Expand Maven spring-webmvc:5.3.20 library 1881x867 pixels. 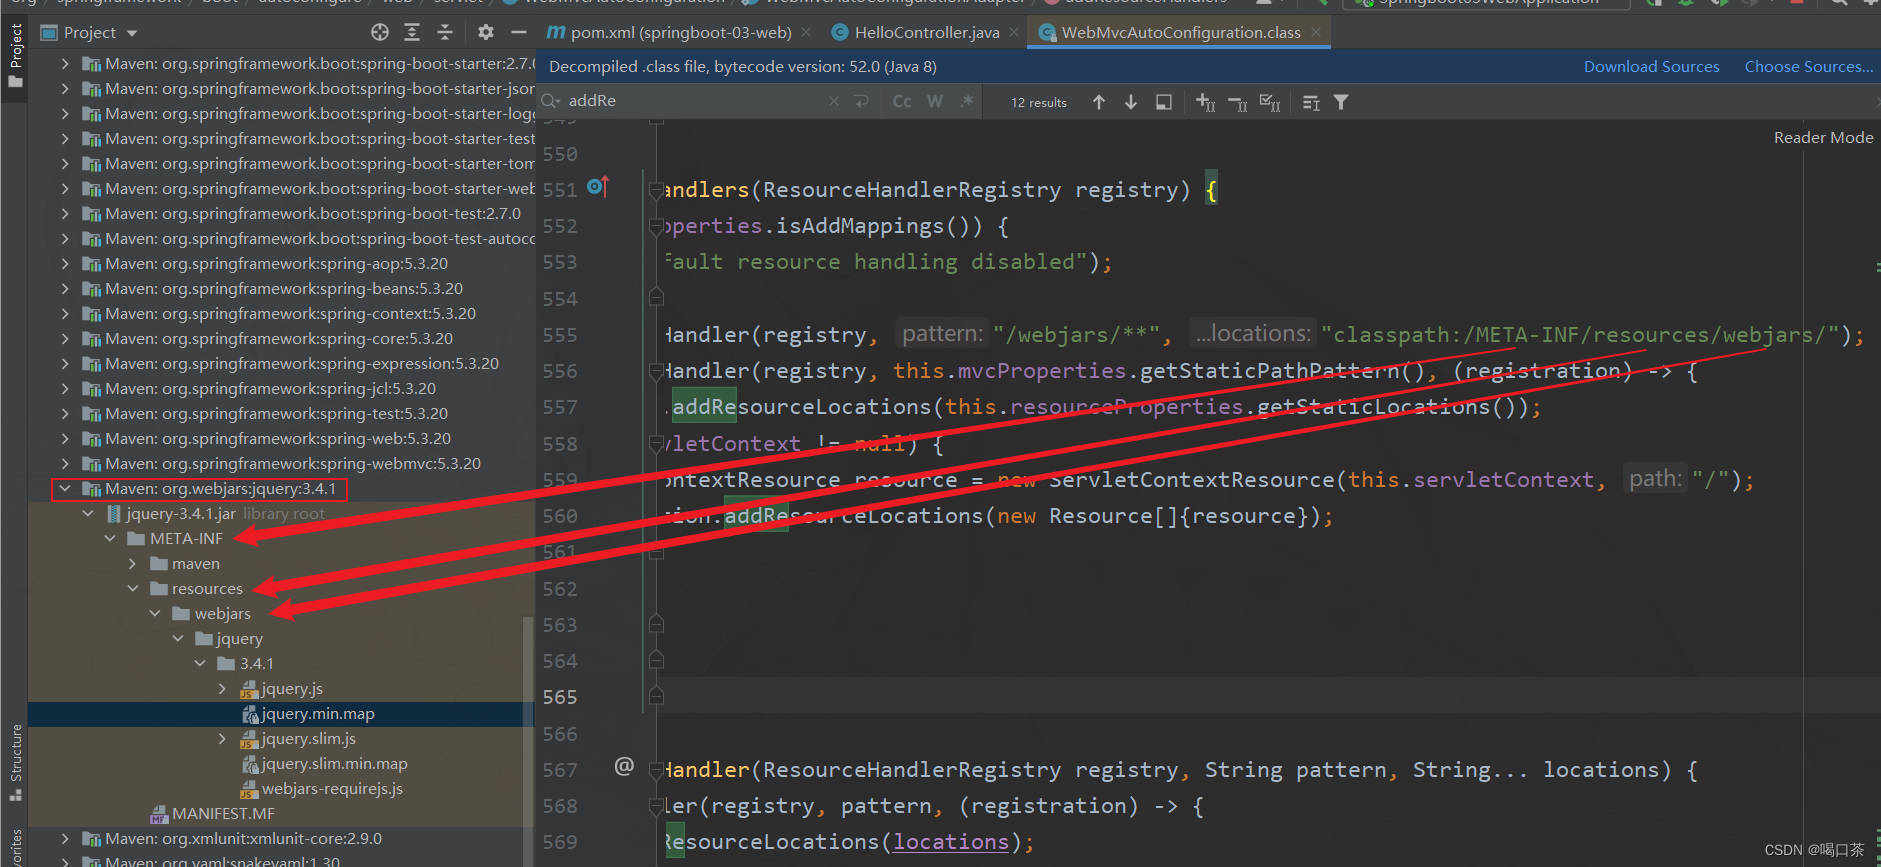(65, 463)
